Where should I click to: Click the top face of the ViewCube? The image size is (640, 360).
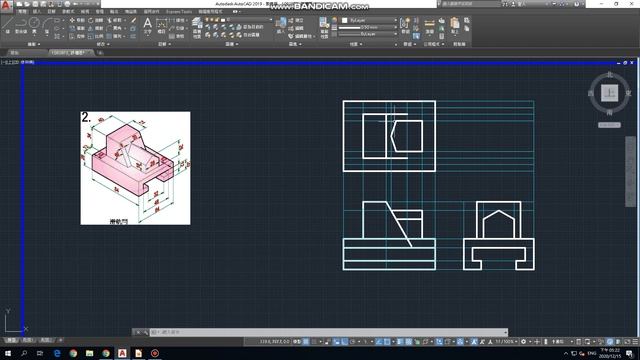pos(609,93)
